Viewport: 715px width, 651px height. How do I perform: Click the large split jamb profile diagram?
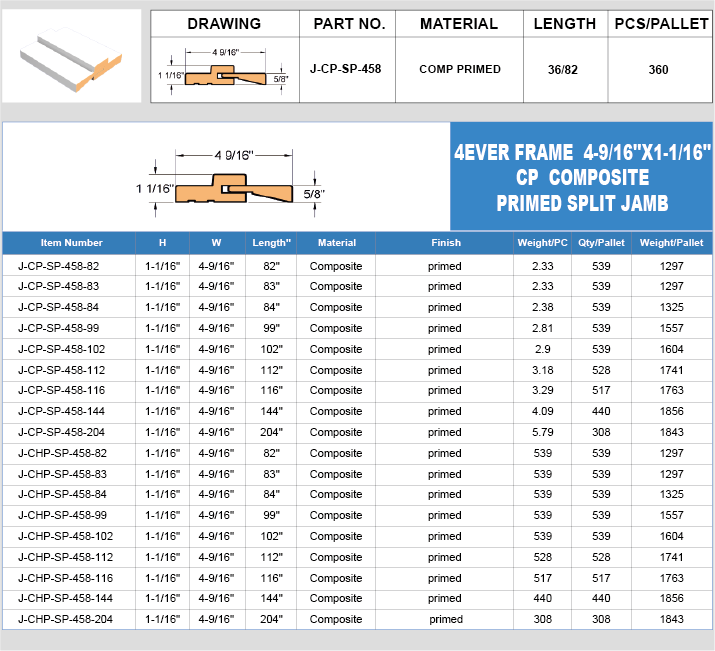[x=230, y=183]
